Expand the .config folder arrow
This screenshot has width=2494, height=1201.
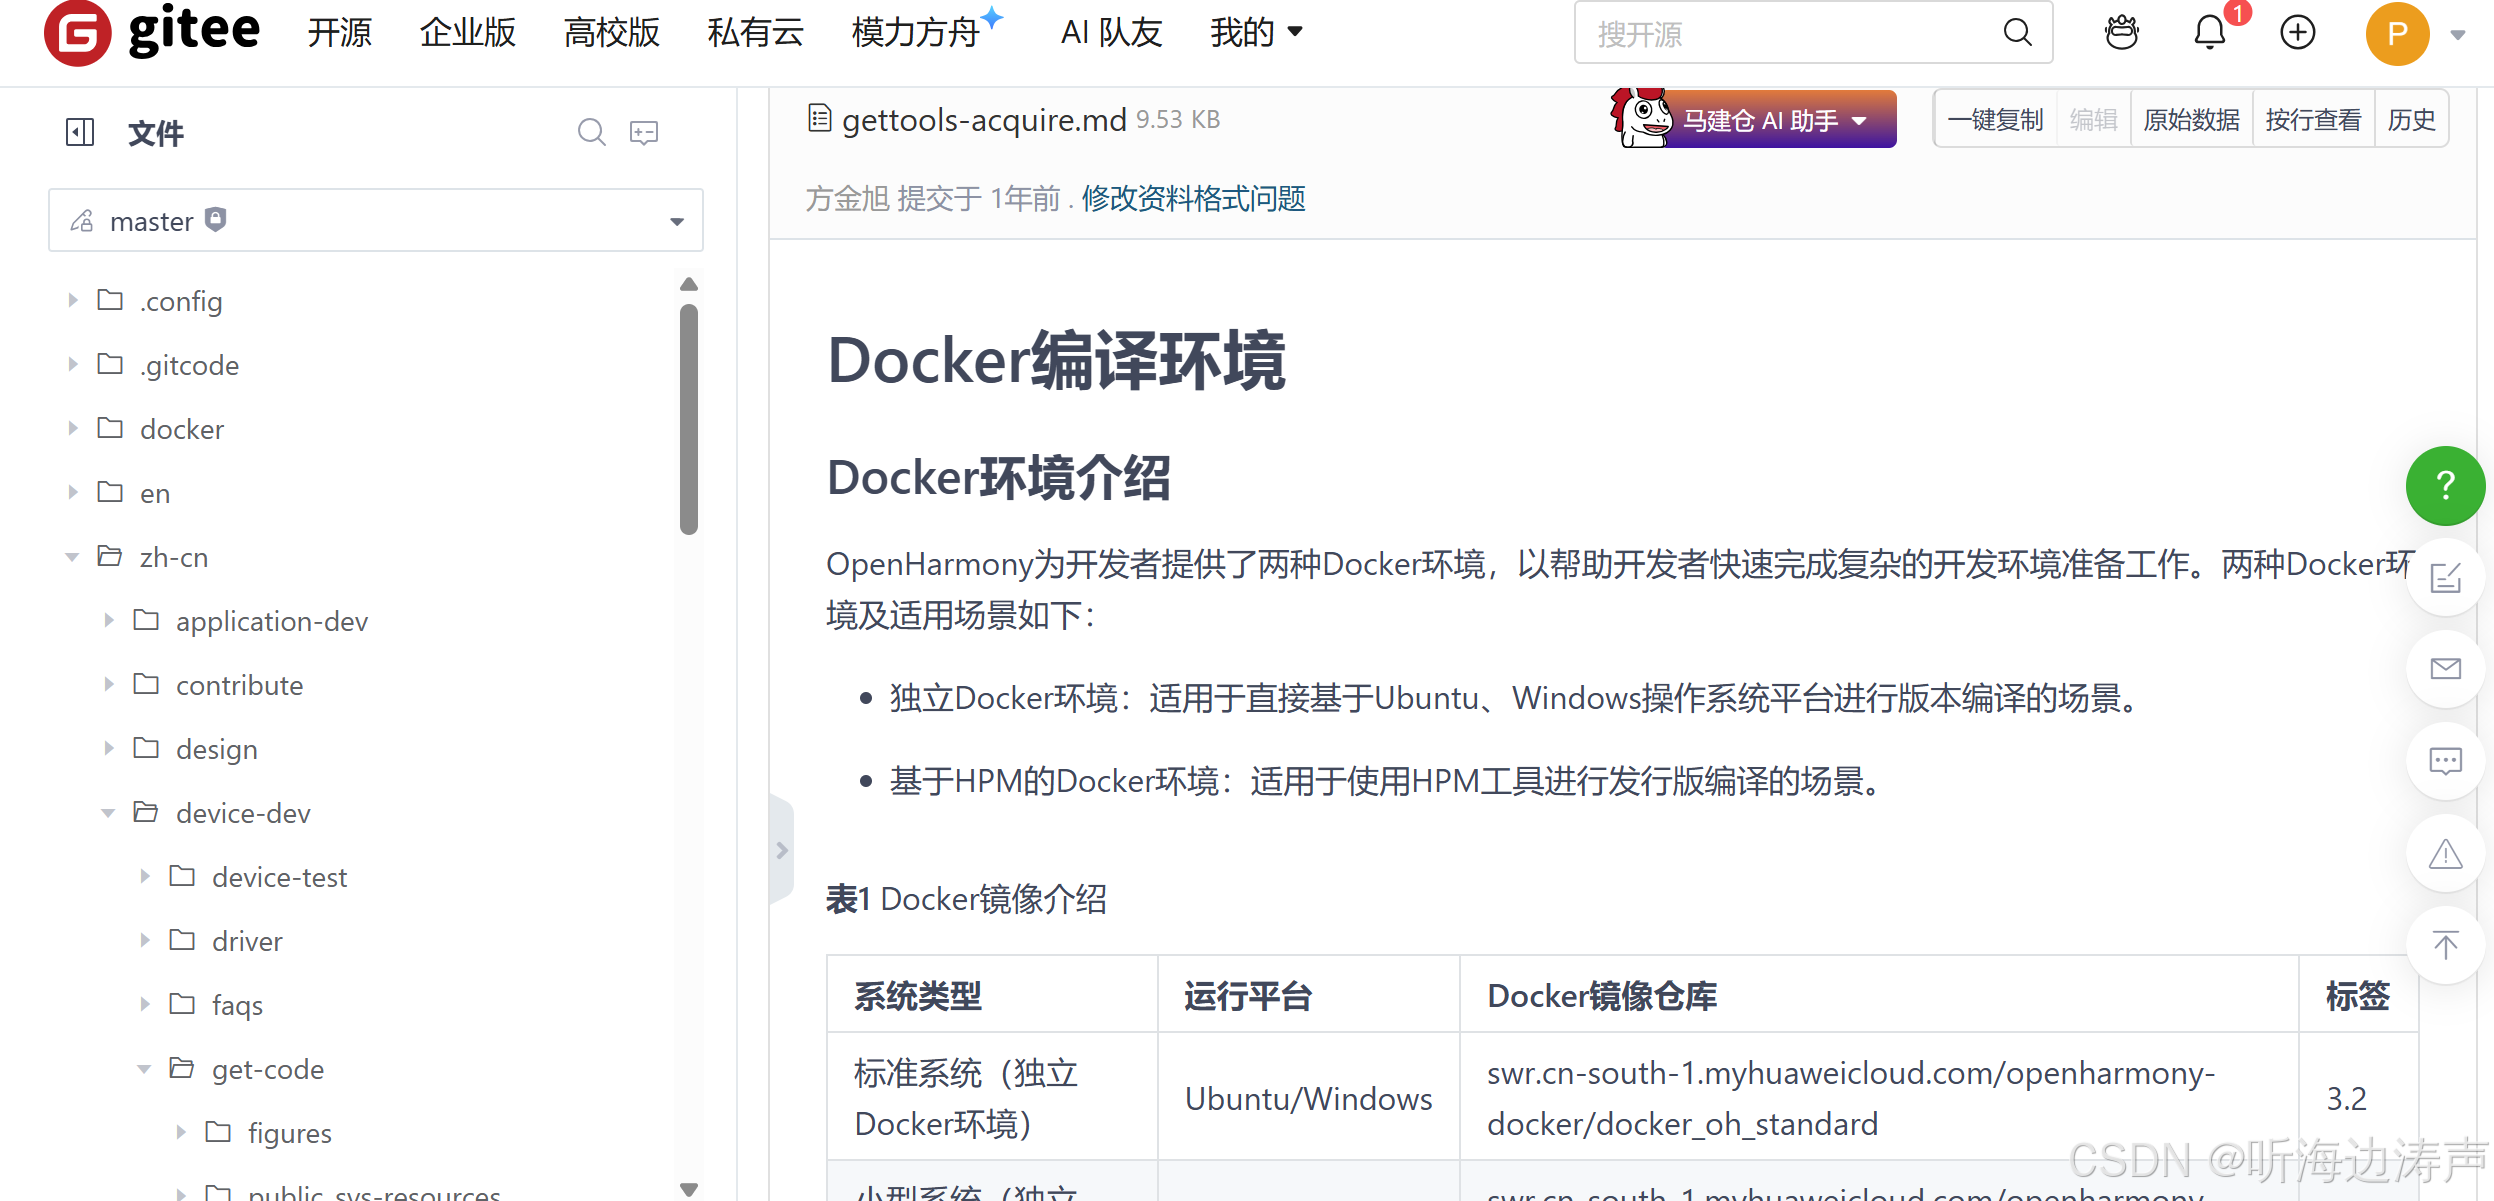pyautogui.click(x=72, y=300)
